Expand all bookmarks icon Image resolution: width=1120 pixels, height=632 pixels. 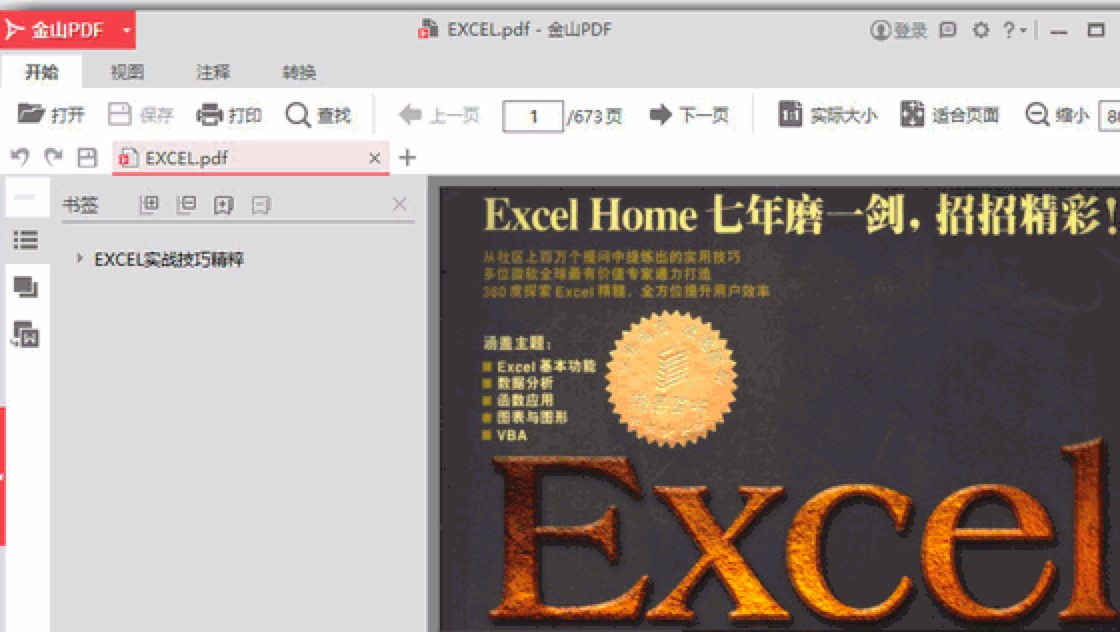(x=149, y=205)
